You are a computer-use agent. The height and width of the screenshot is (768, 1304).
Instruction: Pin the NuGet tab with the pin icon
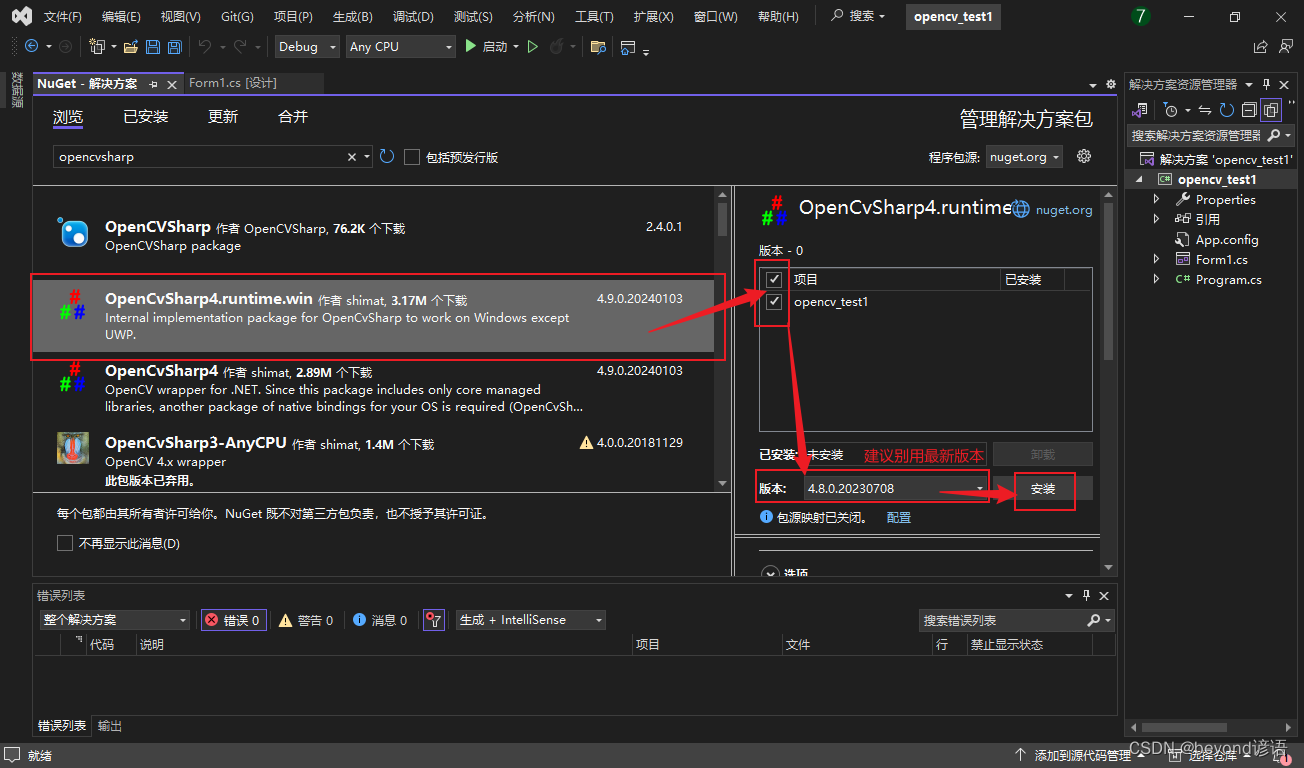tap(153, 84)
